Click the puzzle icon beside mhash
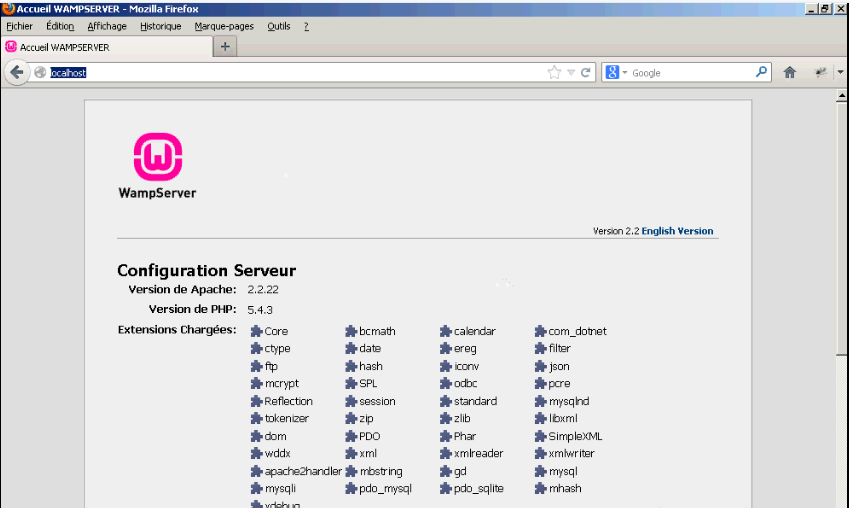 (x=540, y=489)
